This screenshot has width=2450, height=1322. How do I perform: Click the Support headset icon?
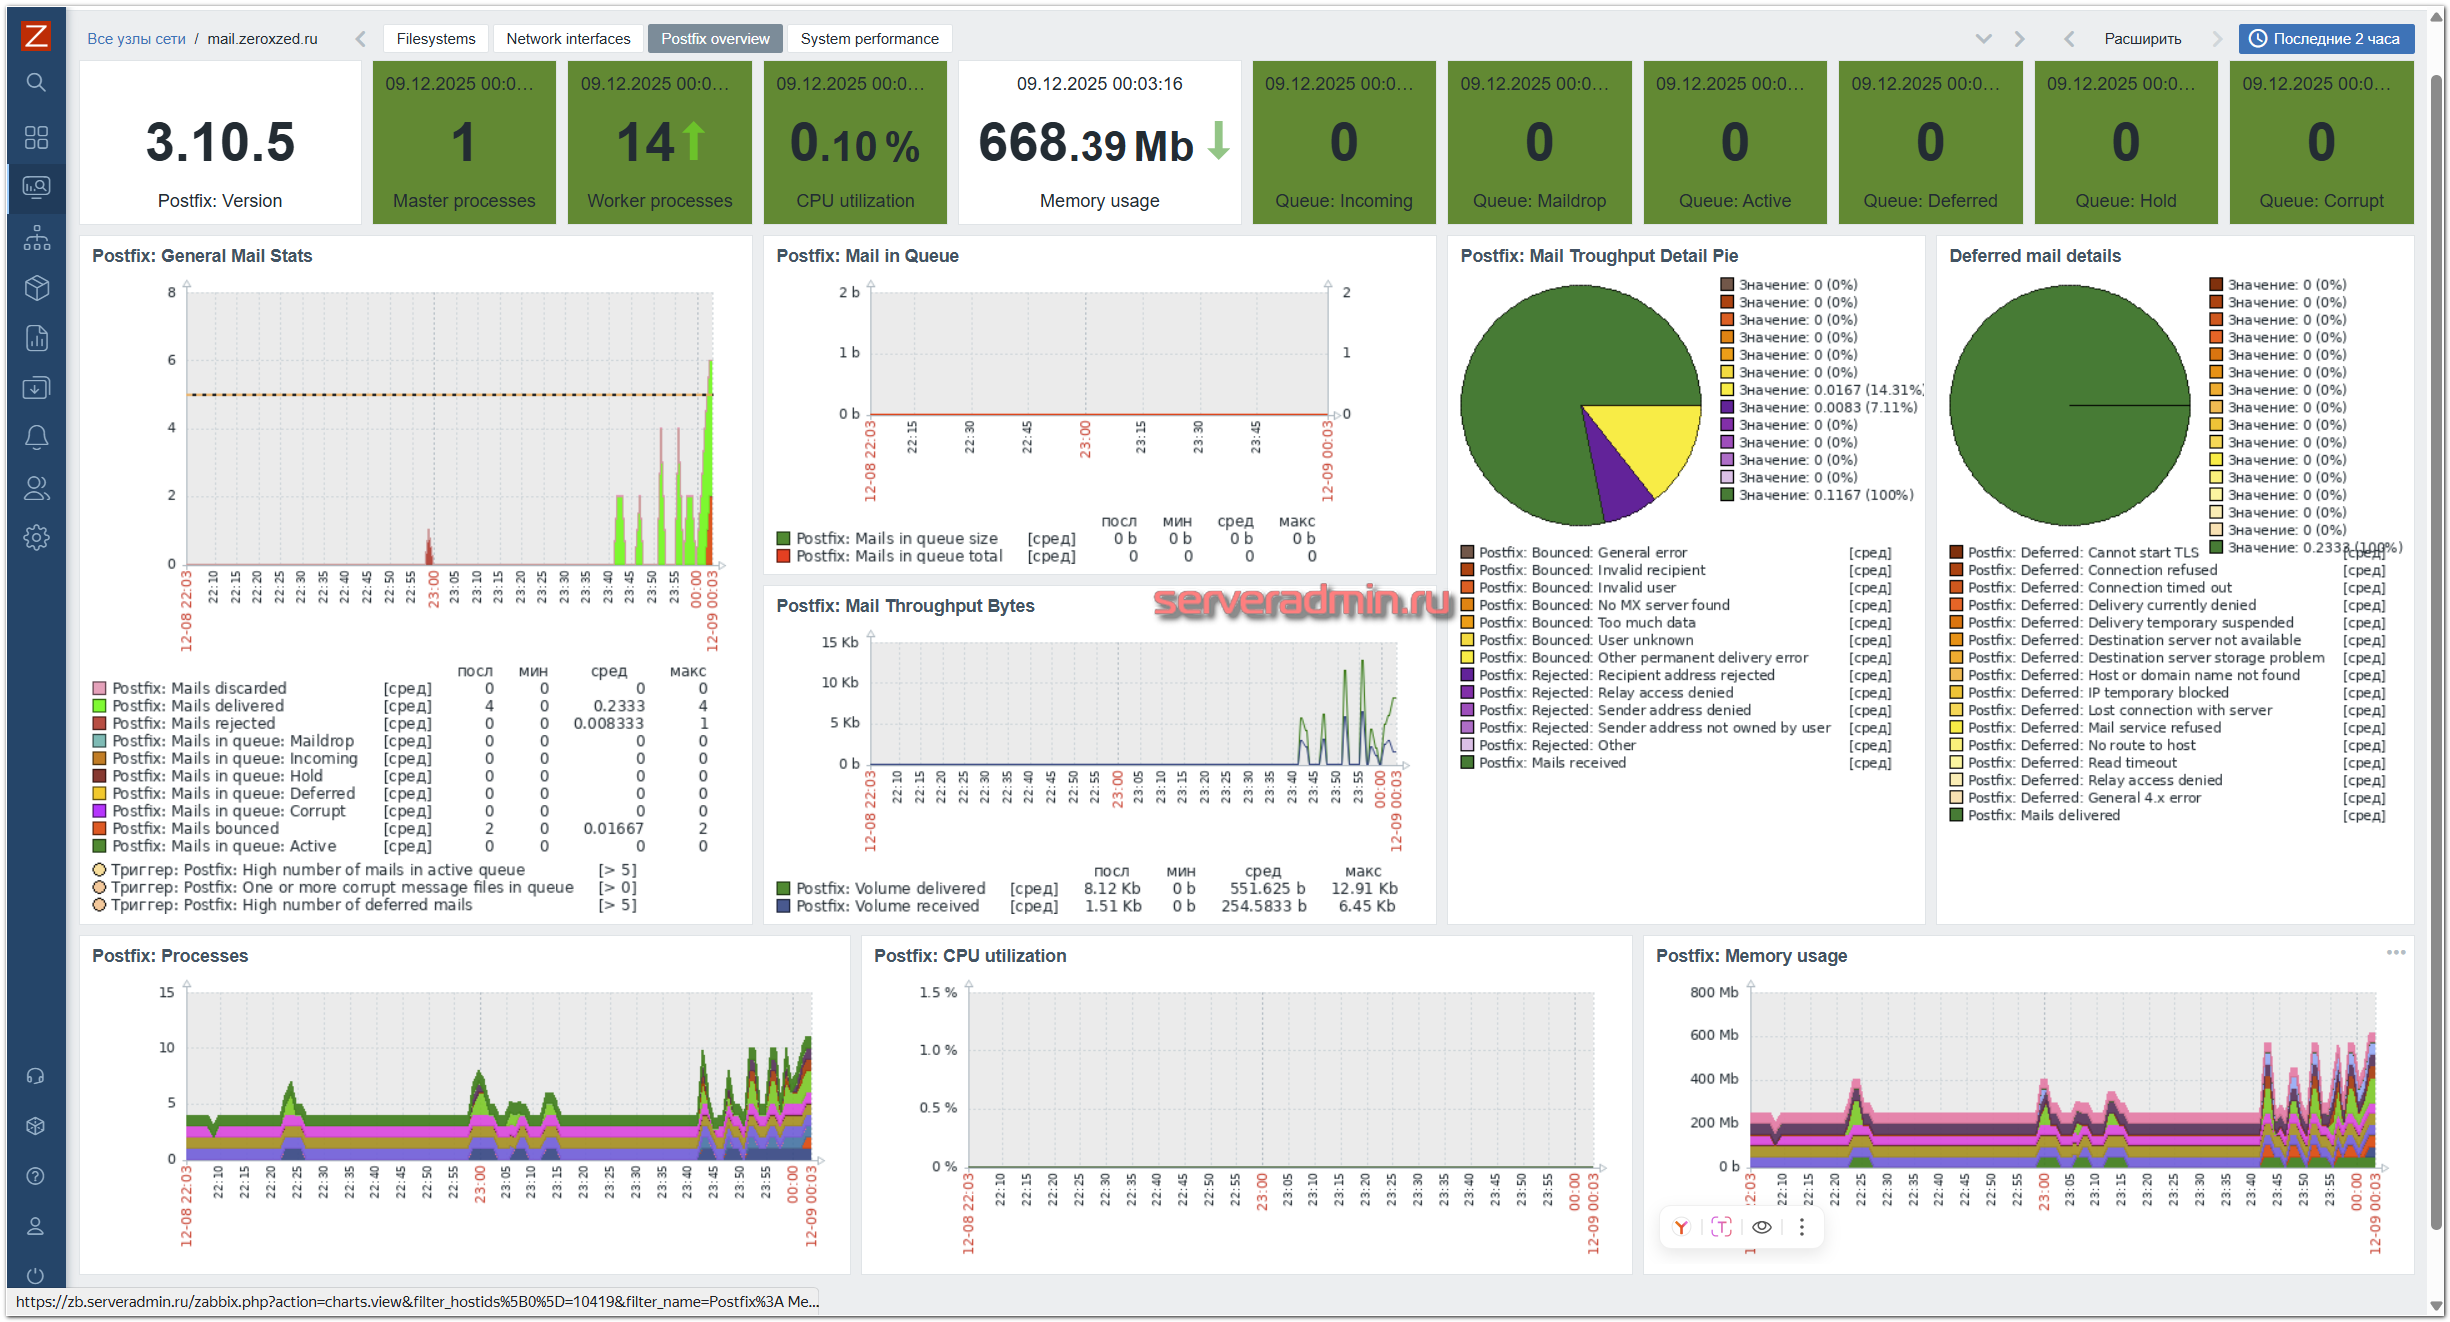click(x=36, y=1076)
